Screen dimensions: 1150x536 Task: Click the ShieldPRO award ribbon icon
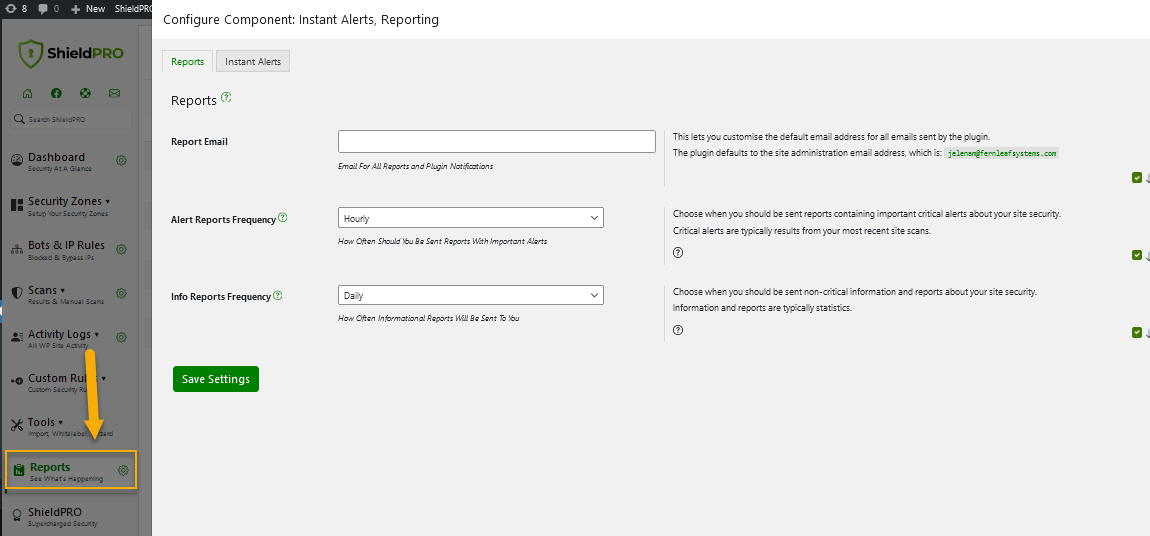click(17, 515)
